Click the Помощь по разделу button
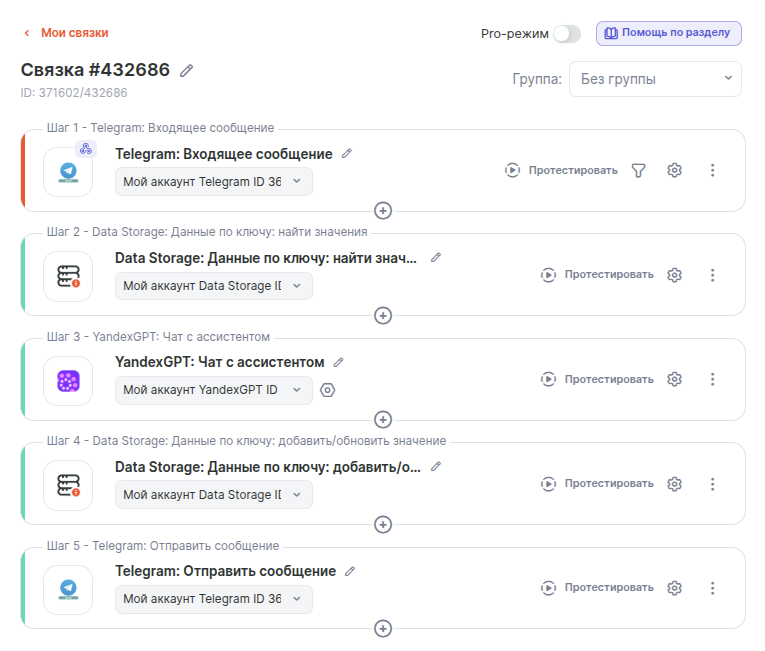Screen dimensions: 765x651 tap(668, 33)
